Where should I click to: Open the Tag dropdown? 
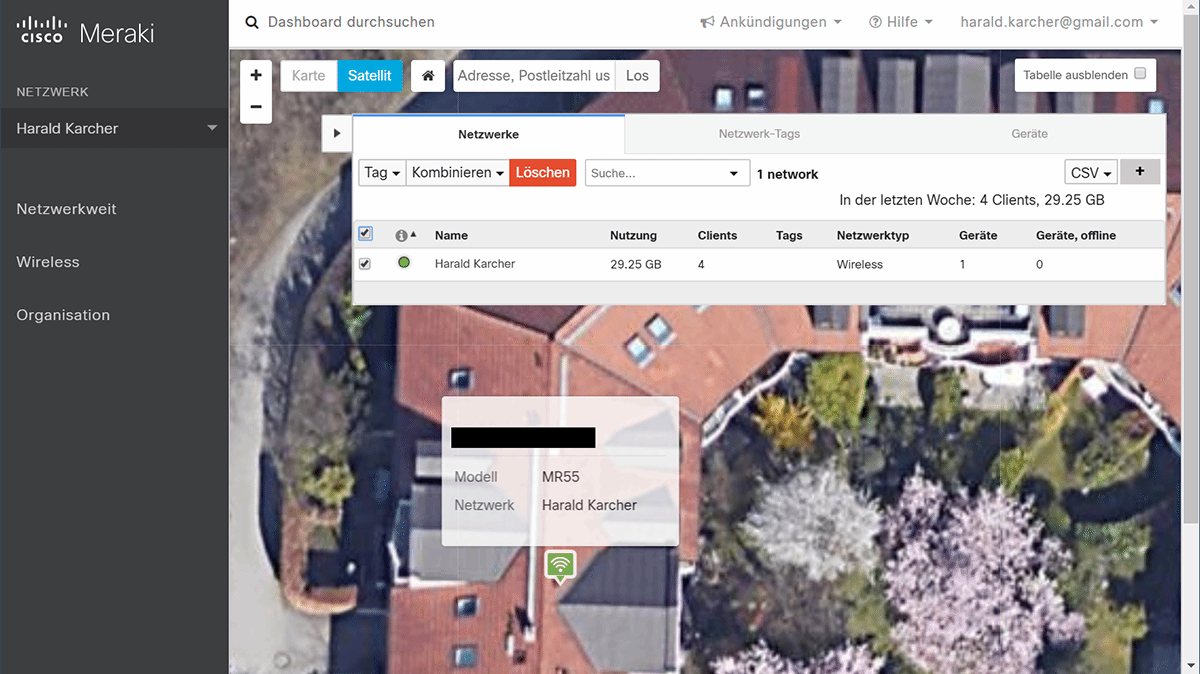382,173
